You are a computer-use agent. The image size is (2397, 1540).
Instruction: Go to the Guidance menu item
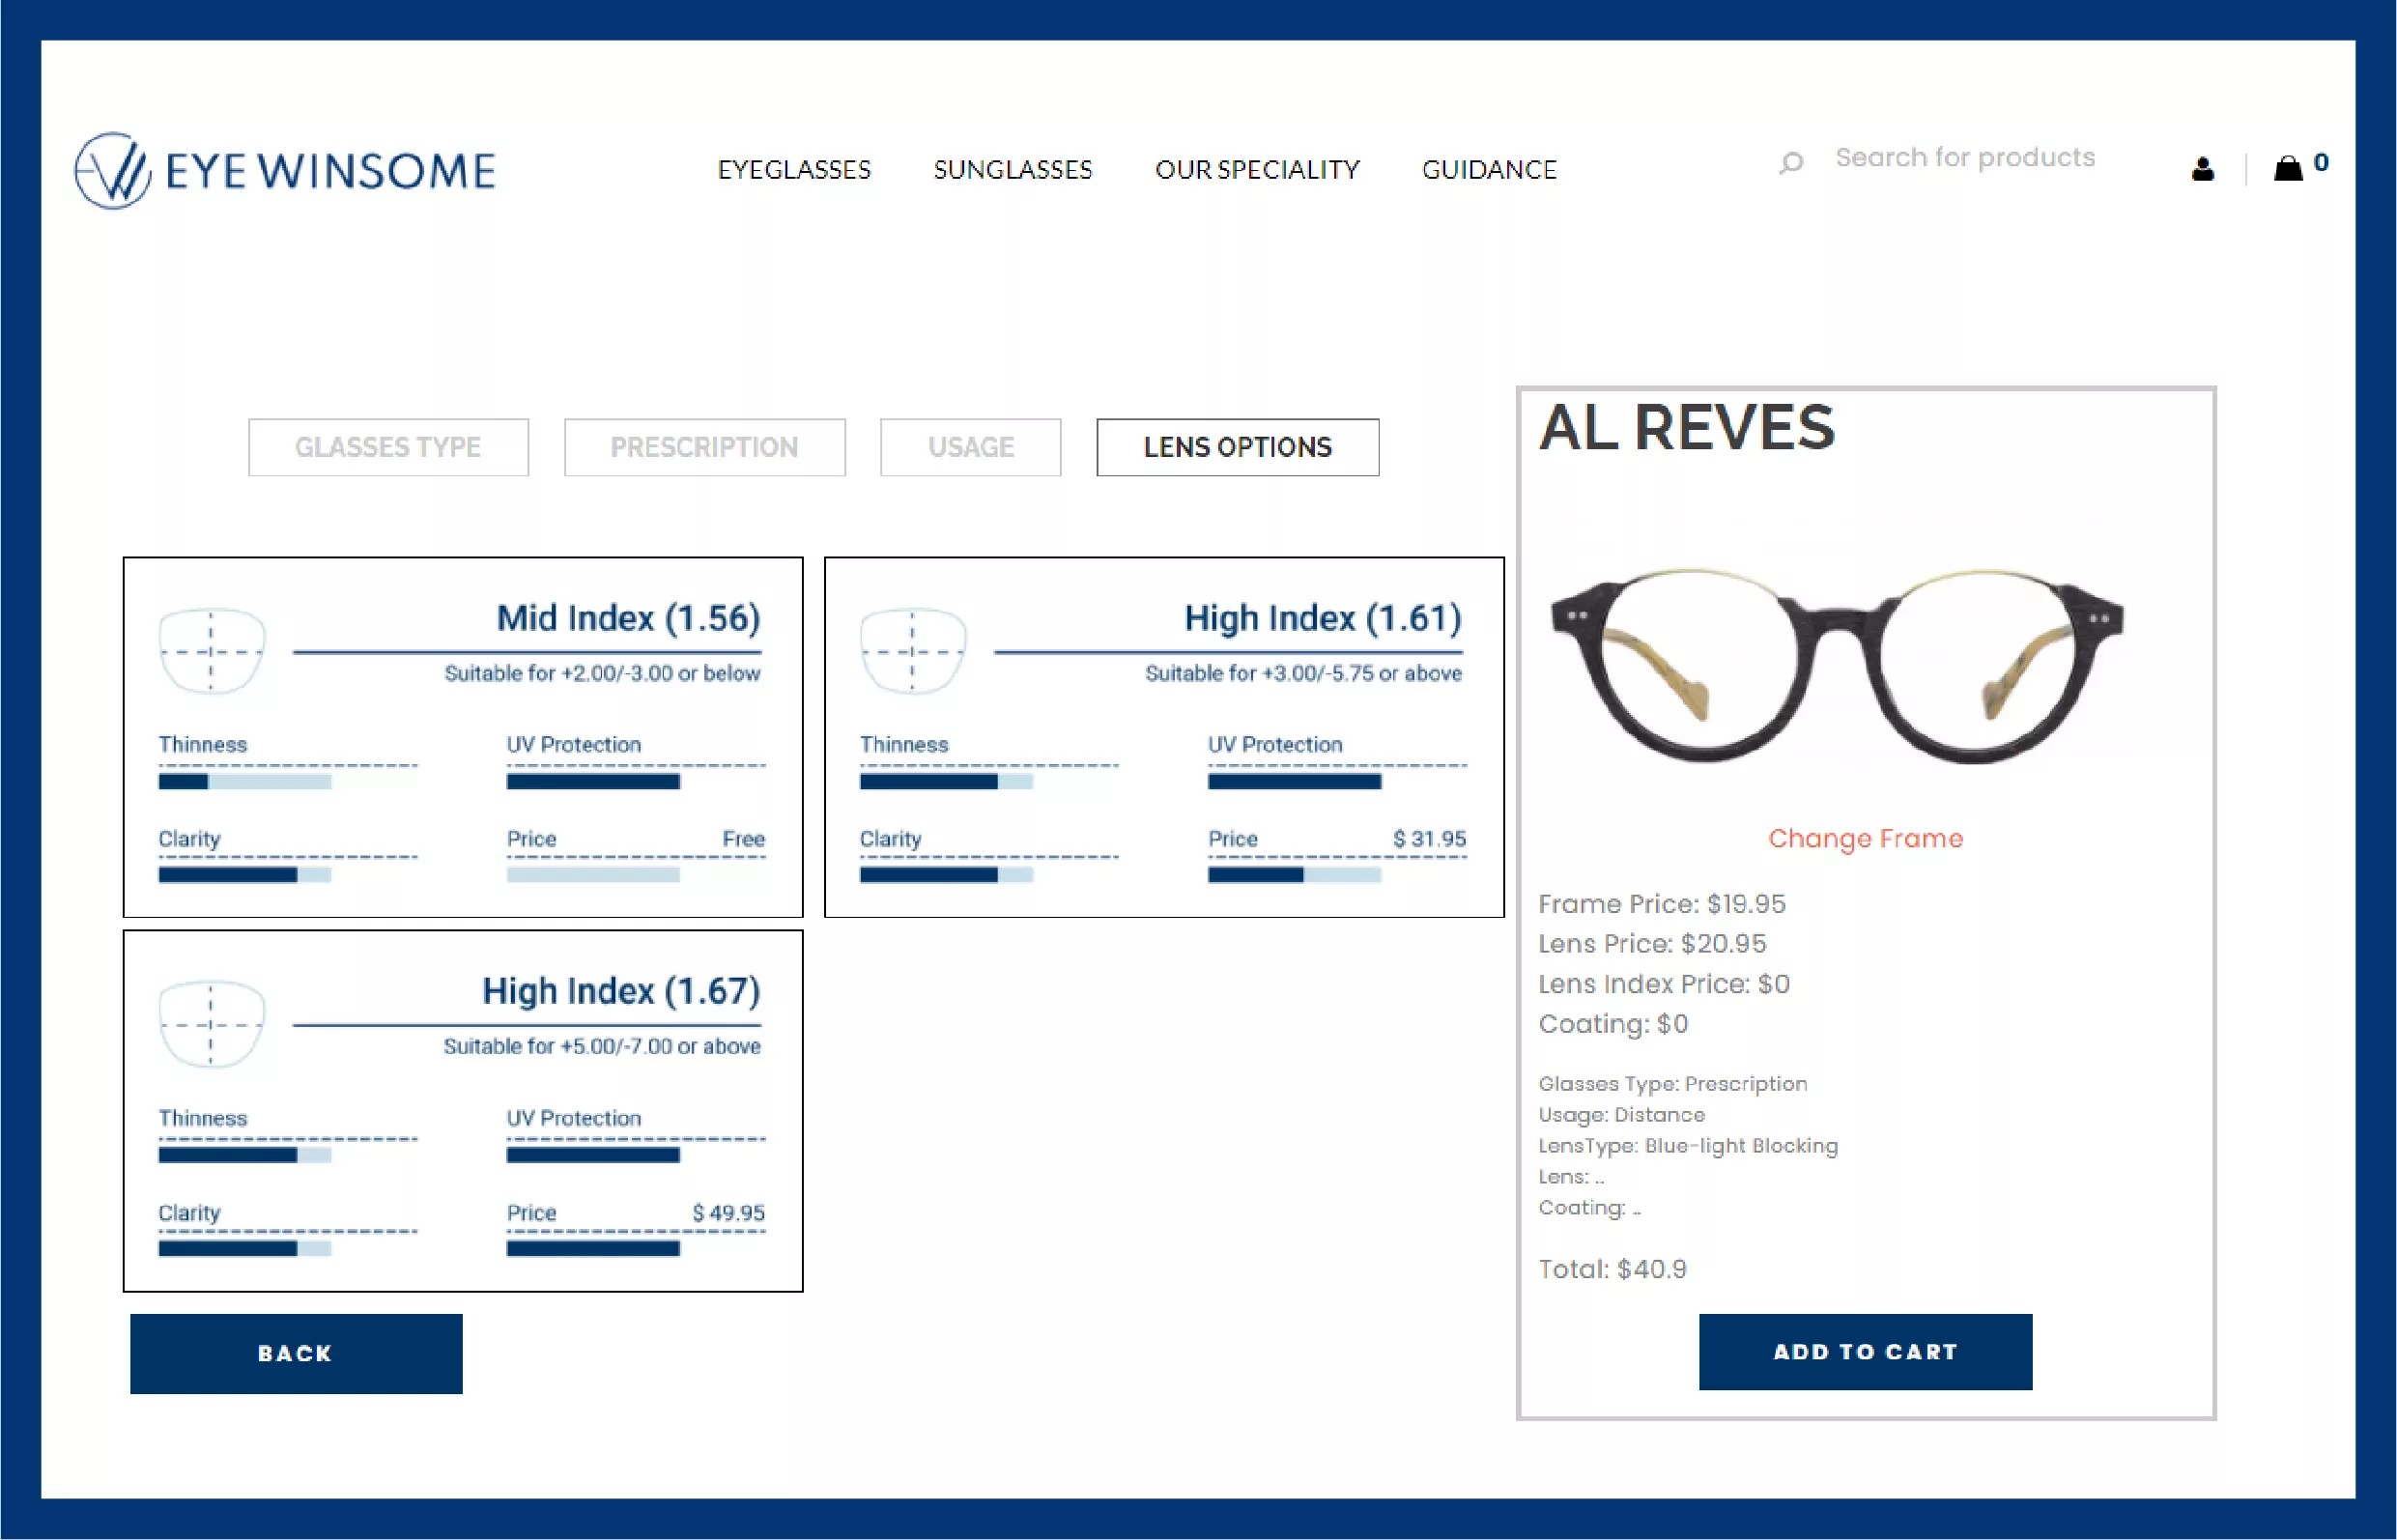1488,170
